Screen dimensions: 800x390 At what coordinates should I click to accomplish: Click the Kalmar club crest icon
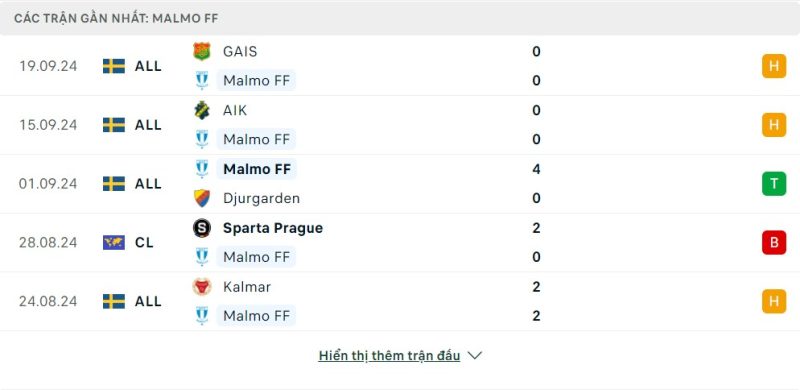tap(202, 287)
